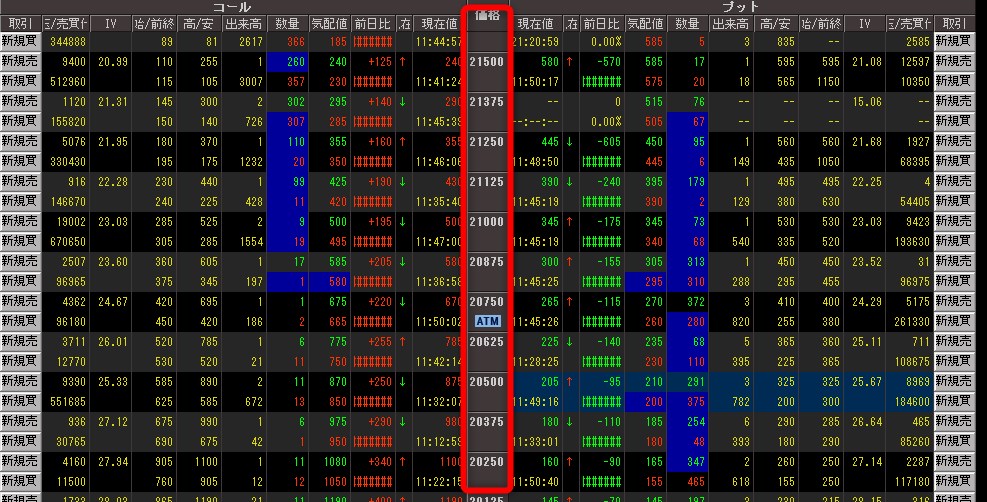Click call-side 新規売 button for strike 21000
987x502 pixels.
pos(20,221)
